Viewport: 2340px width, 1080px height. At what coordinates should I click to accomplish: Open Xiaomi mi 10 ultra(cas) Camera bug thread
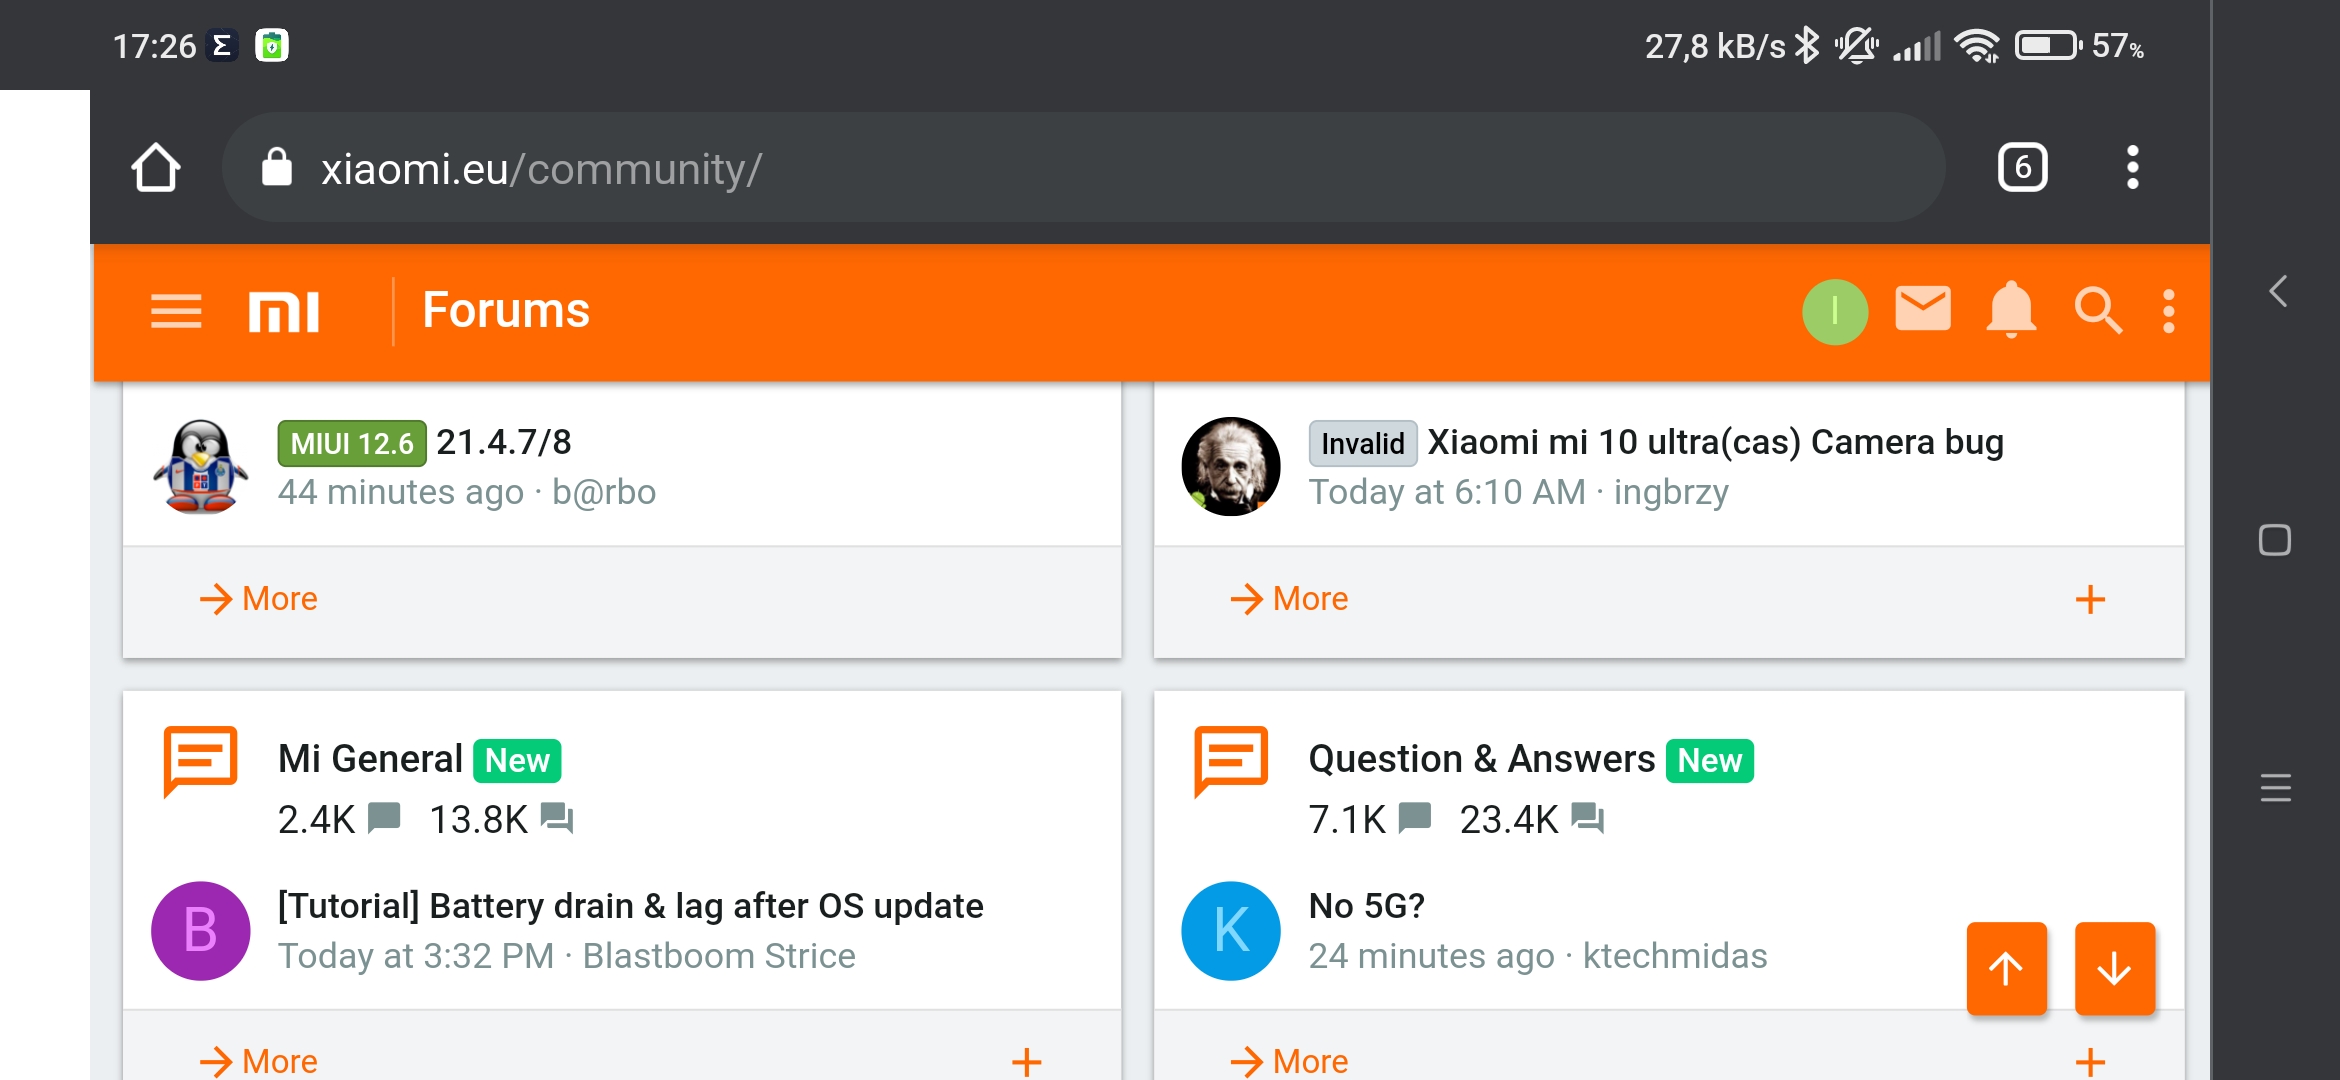pos(1715,442)
